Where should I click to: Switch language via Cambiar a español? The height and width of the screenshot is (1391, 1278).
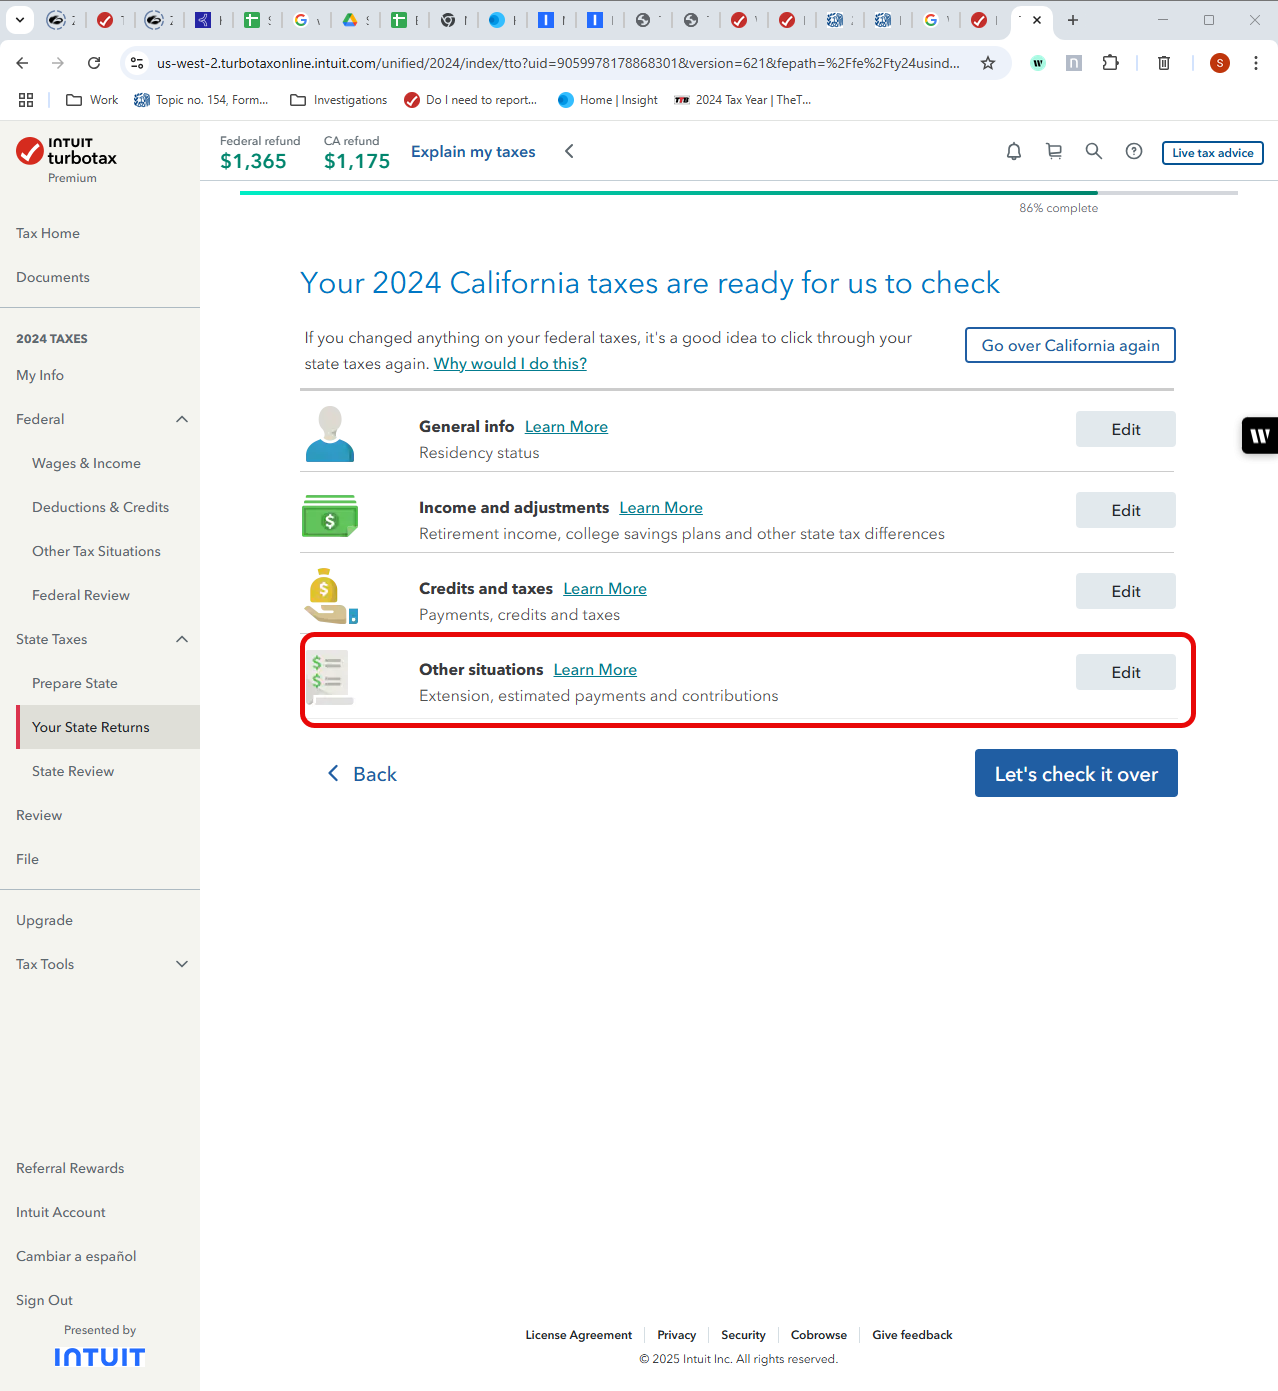click(76, 1256)
